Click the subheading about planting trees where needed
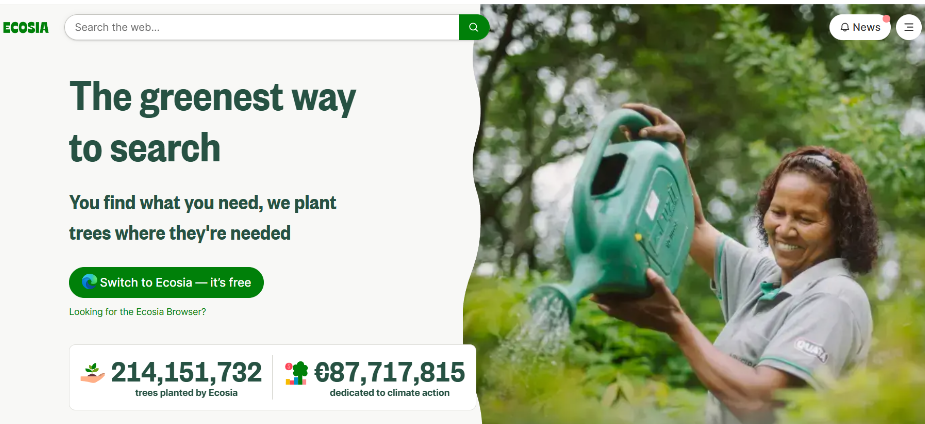This screenshot has height=424, width=925. [x=203, y=218]
